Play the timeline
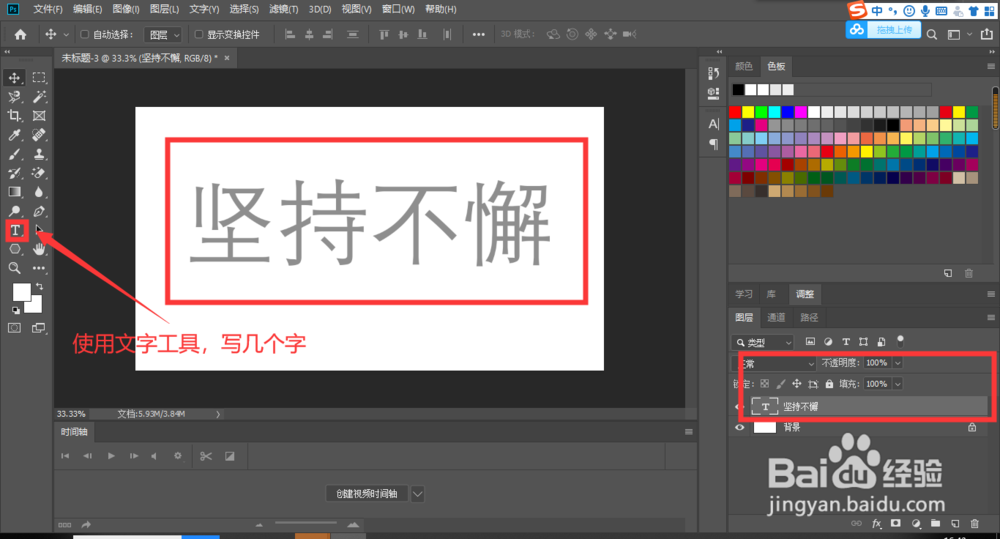This screenshot has height=539, width=1000. (111, 456)
